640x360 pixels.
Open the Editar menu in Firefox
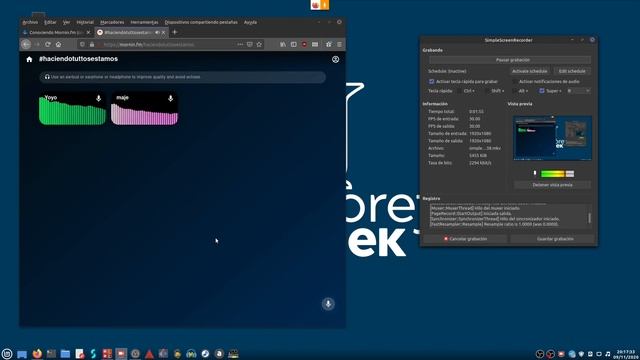tap(50, 22)
